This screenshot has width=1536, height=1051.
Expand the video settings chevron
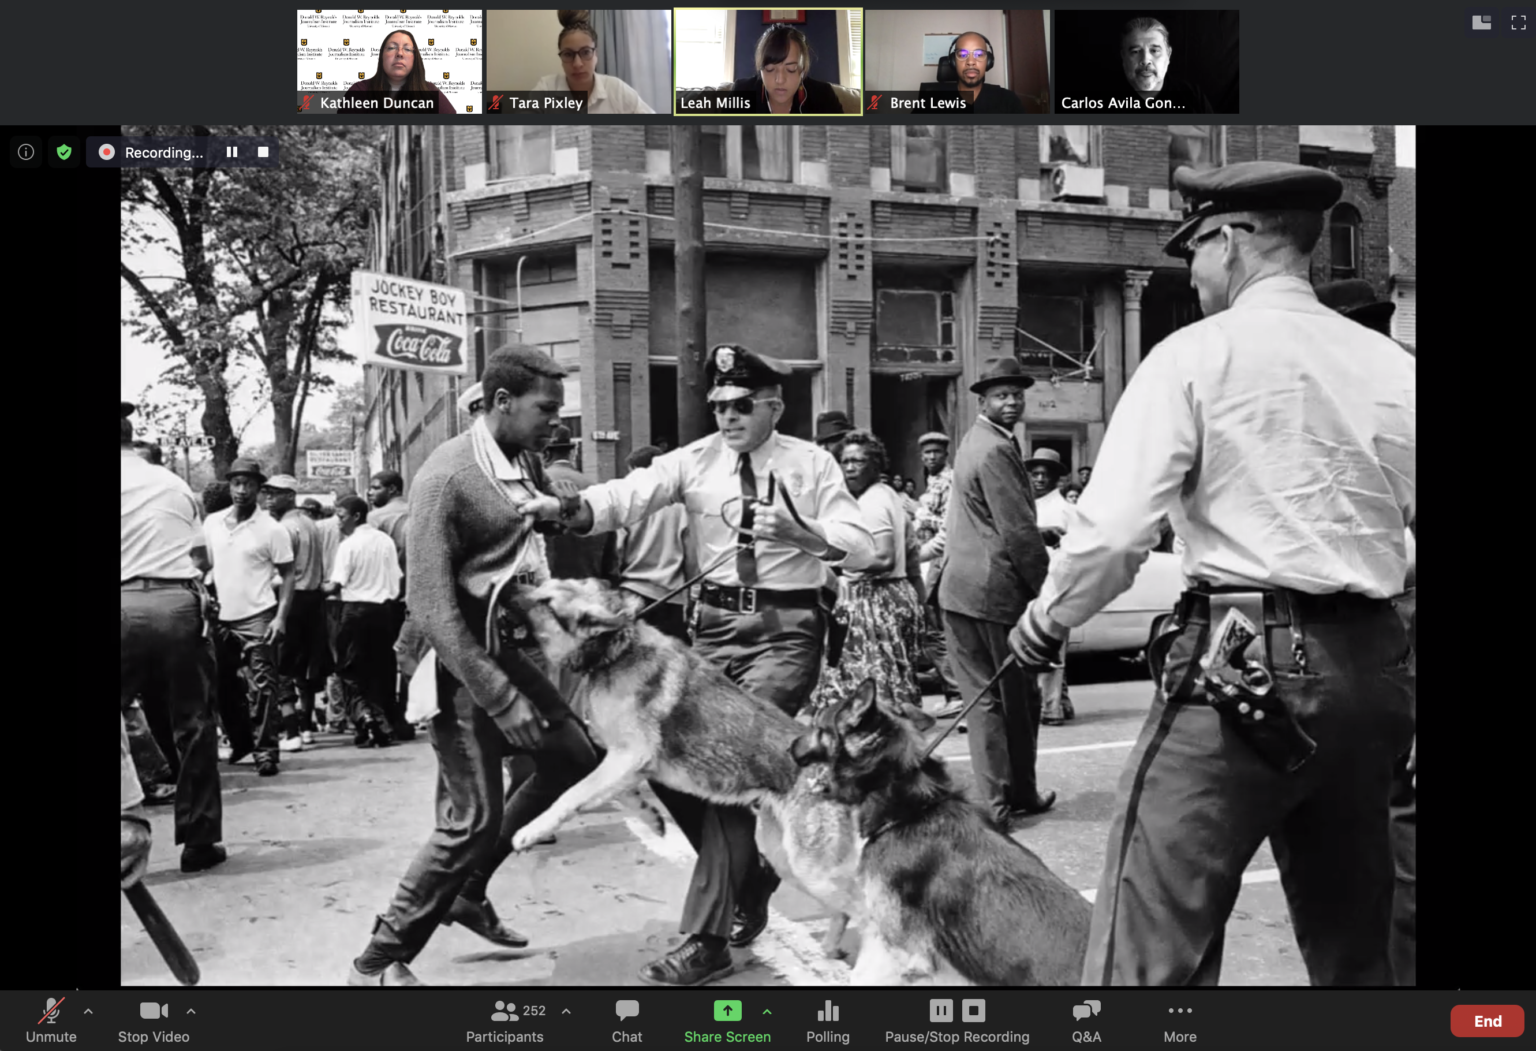point(190,1010)
